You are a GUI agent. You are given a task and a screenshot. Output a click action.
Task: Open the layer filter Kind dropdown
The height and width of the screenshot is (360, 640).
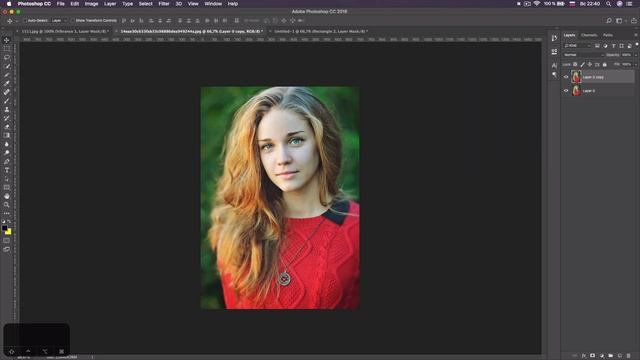pyautogui.click(x=577, y=46)
